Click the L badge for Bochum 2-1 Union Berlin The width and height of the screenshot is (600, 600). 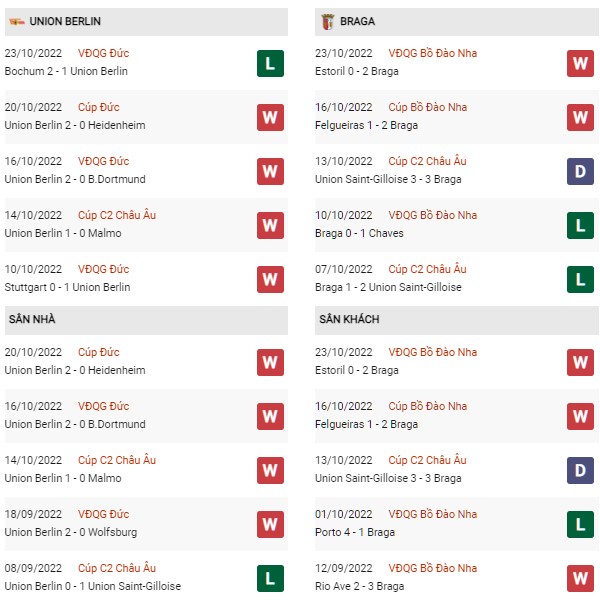point(270,63)
